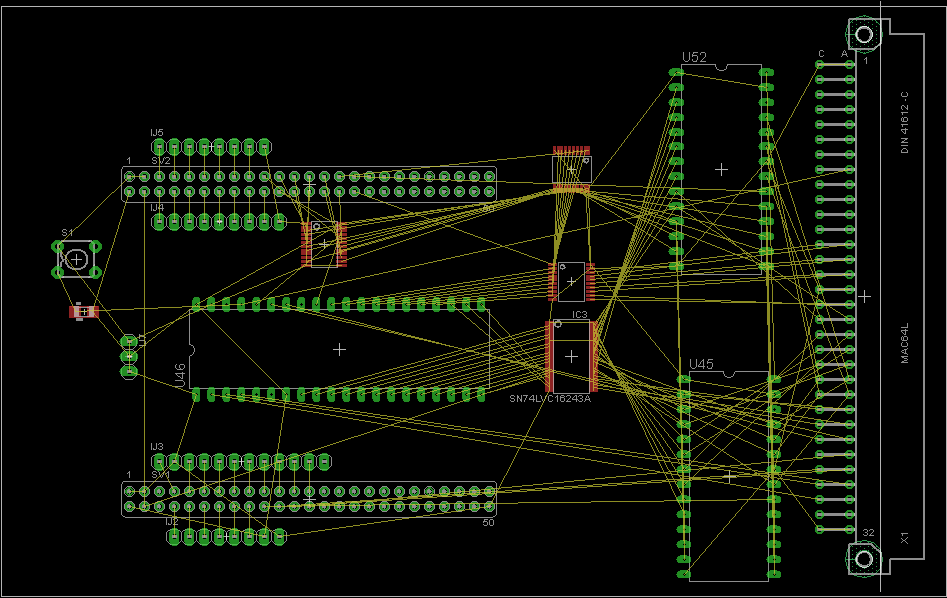The height and width of the screenshot is (598, 947).
Task: Click the pin 1 marker beside SV1
Action: [129, 475]
